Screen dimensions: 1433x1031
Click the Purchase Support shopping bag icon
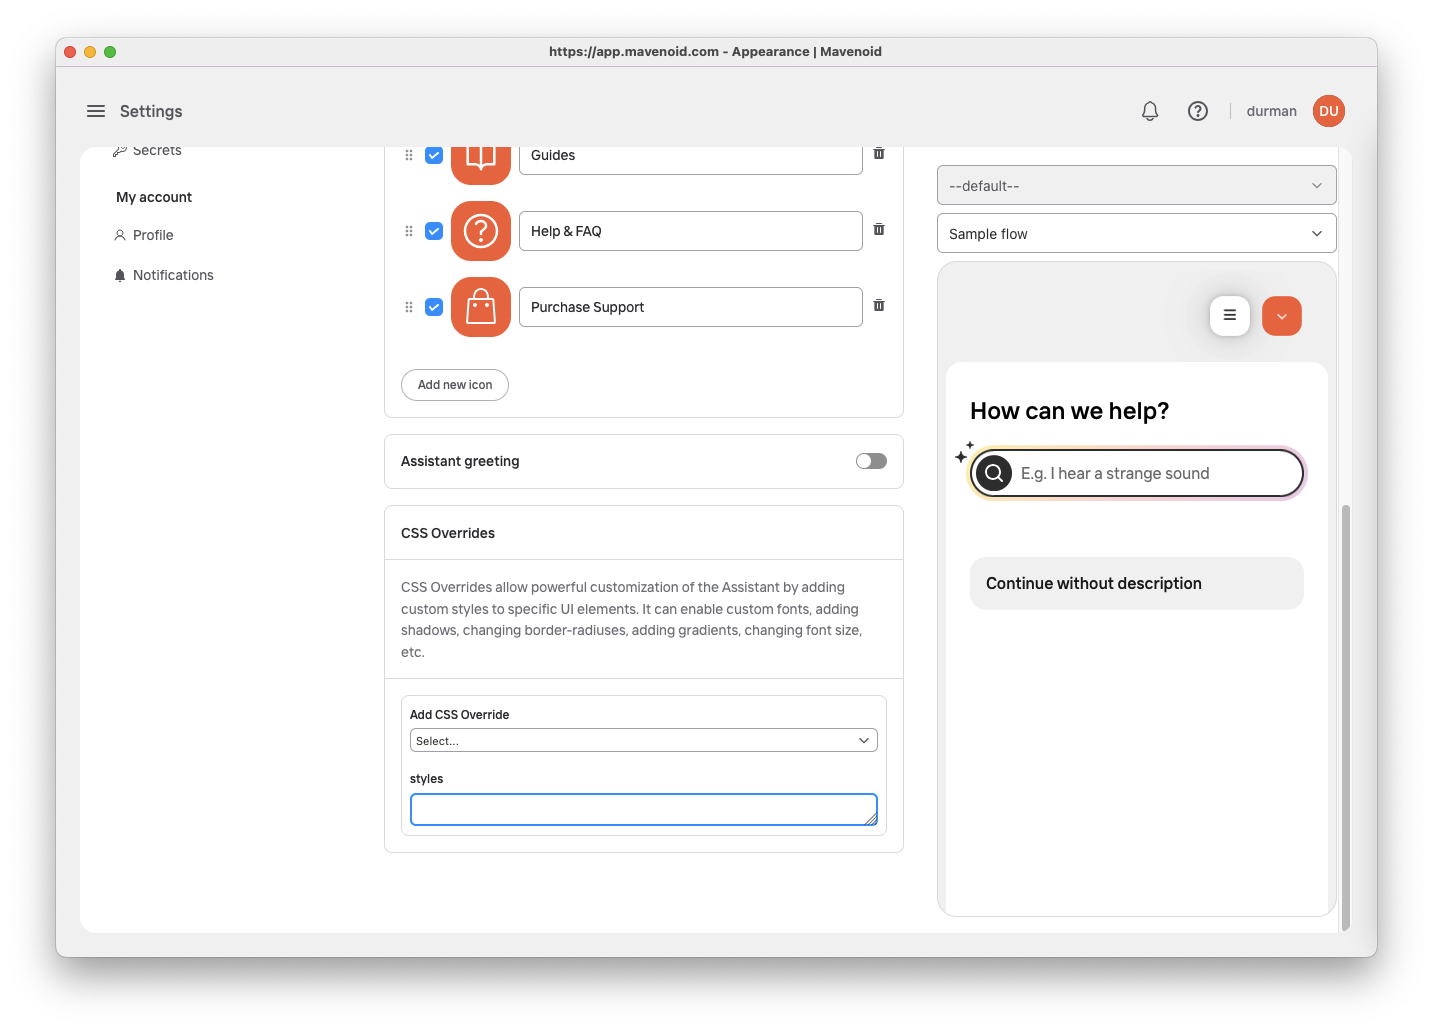click(x=481, y=307)
